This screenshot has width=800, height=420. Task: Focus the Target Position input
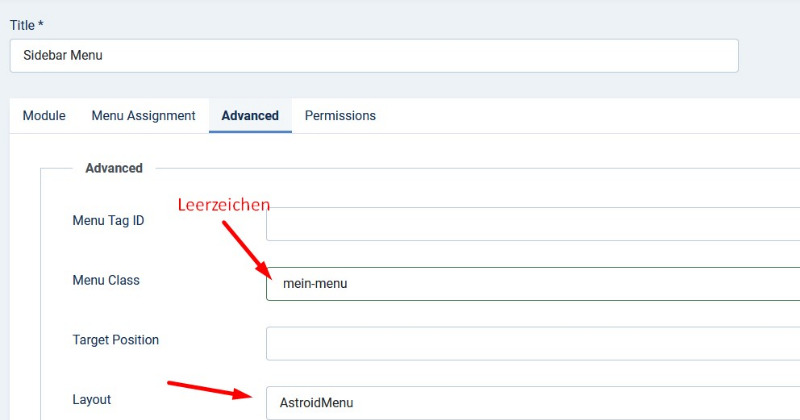tap(532, 343)
